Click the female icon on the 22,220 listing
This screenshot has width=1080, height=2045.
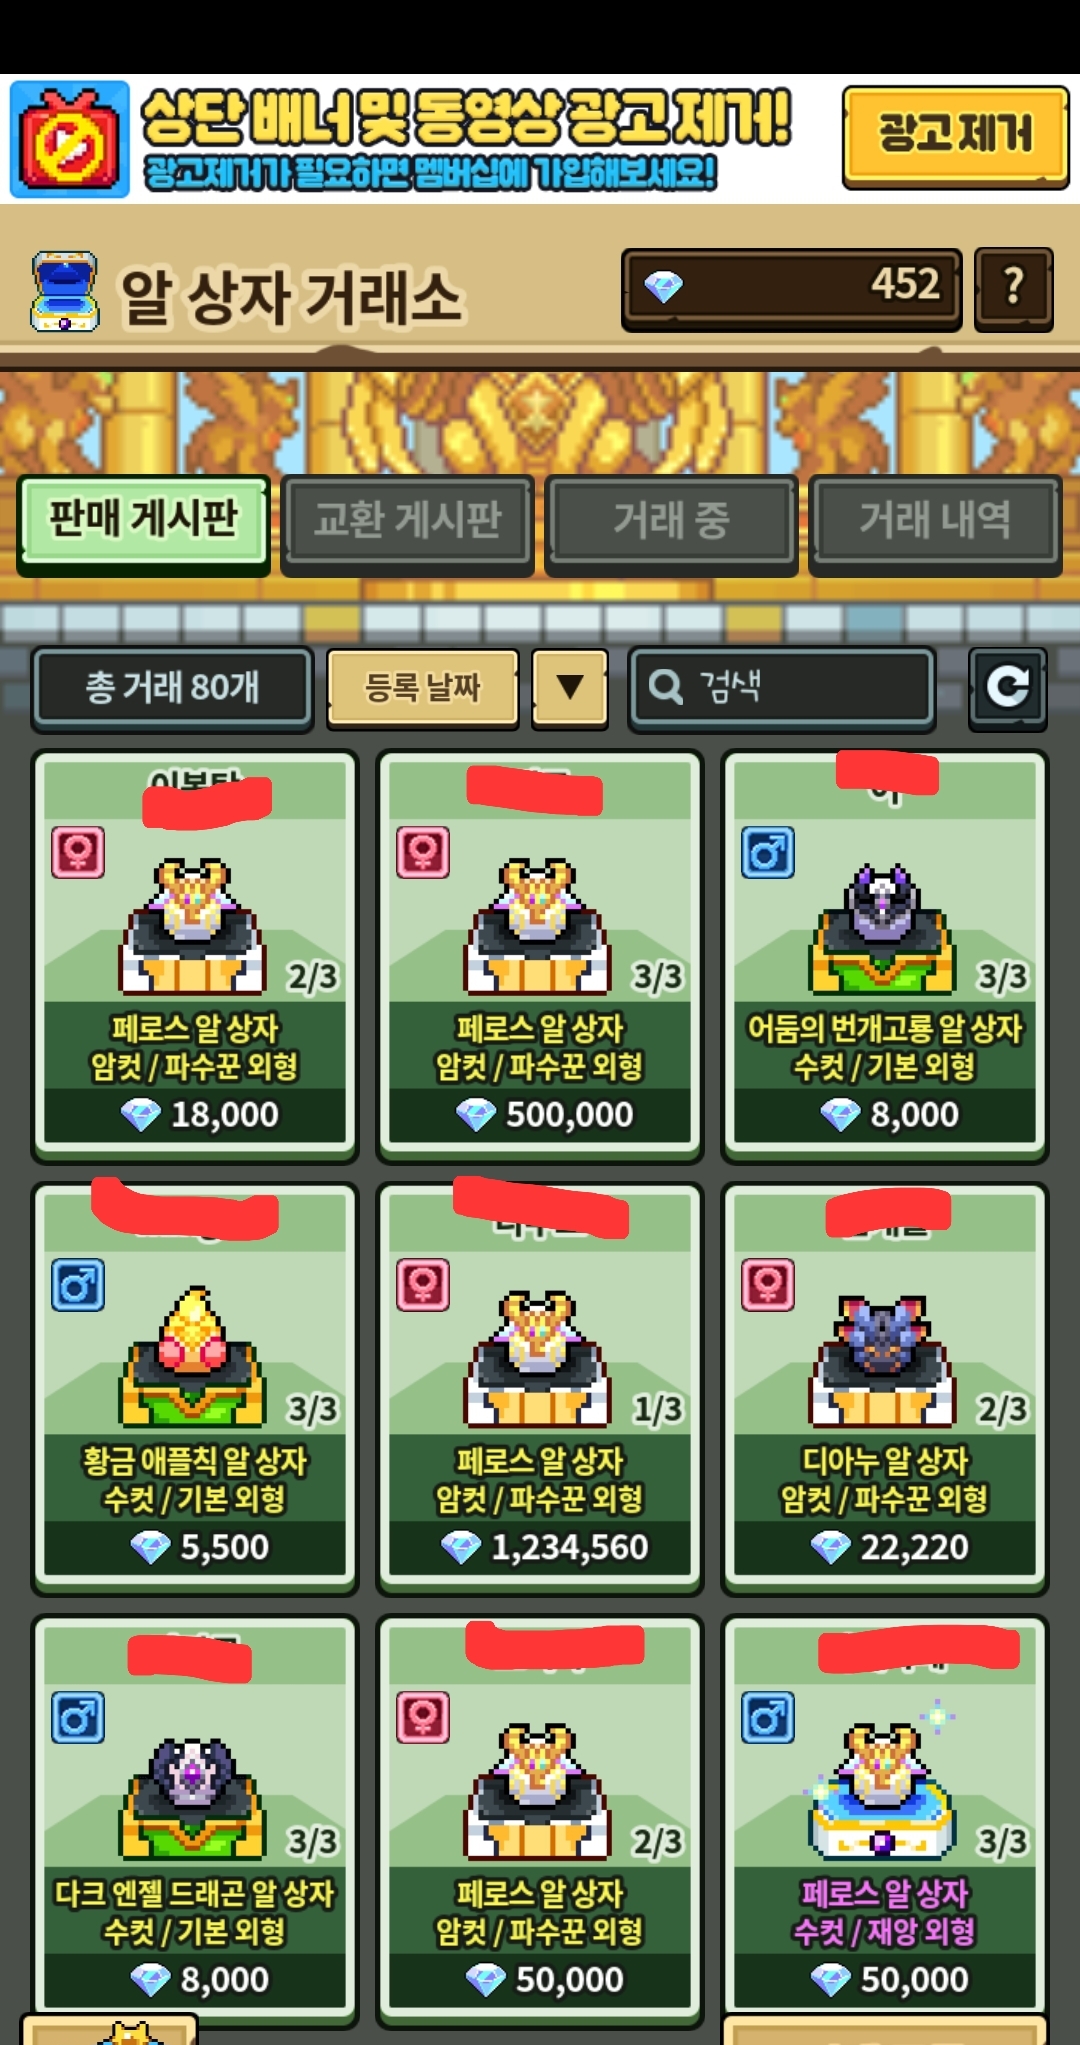tap(768, 1285)
